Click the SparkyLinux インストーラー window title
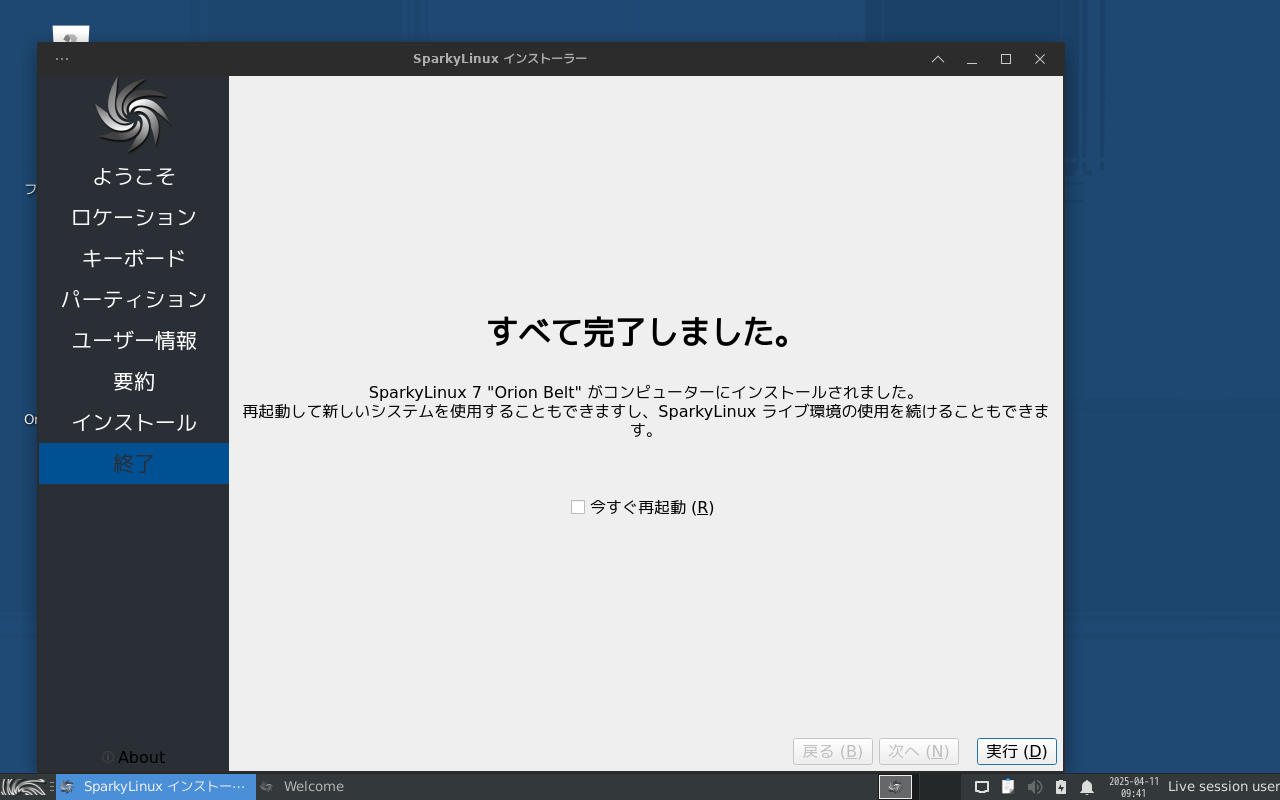The image size is (1280, 800). [500, 59]
